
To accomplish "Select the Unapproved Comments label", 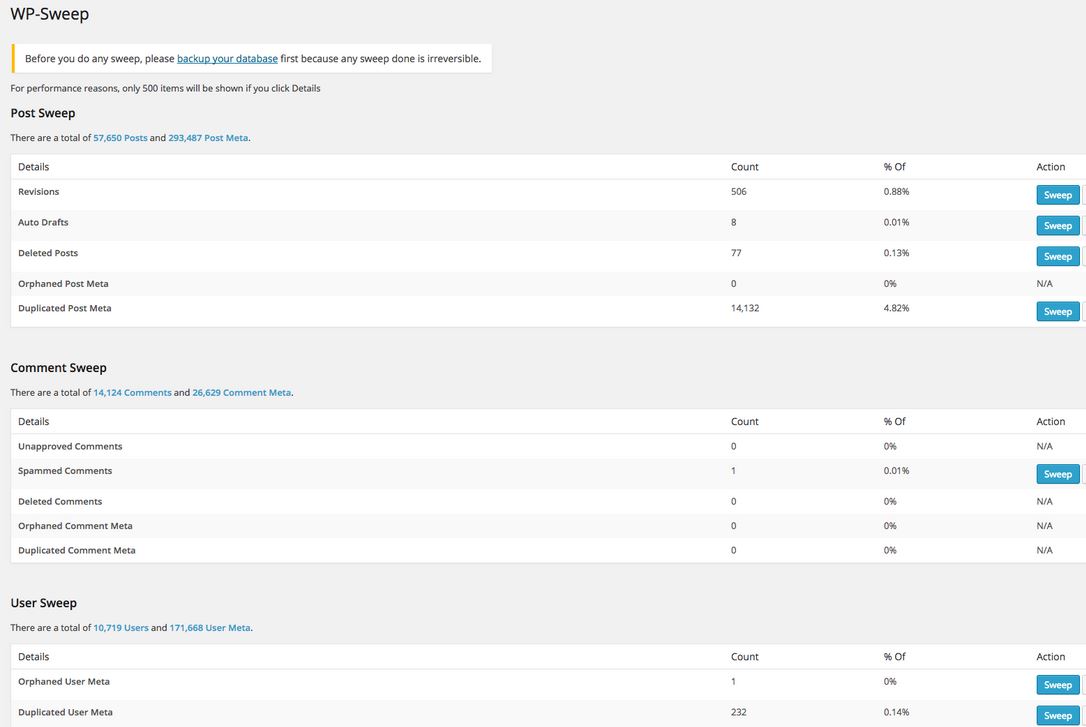I will coord(70,447).
